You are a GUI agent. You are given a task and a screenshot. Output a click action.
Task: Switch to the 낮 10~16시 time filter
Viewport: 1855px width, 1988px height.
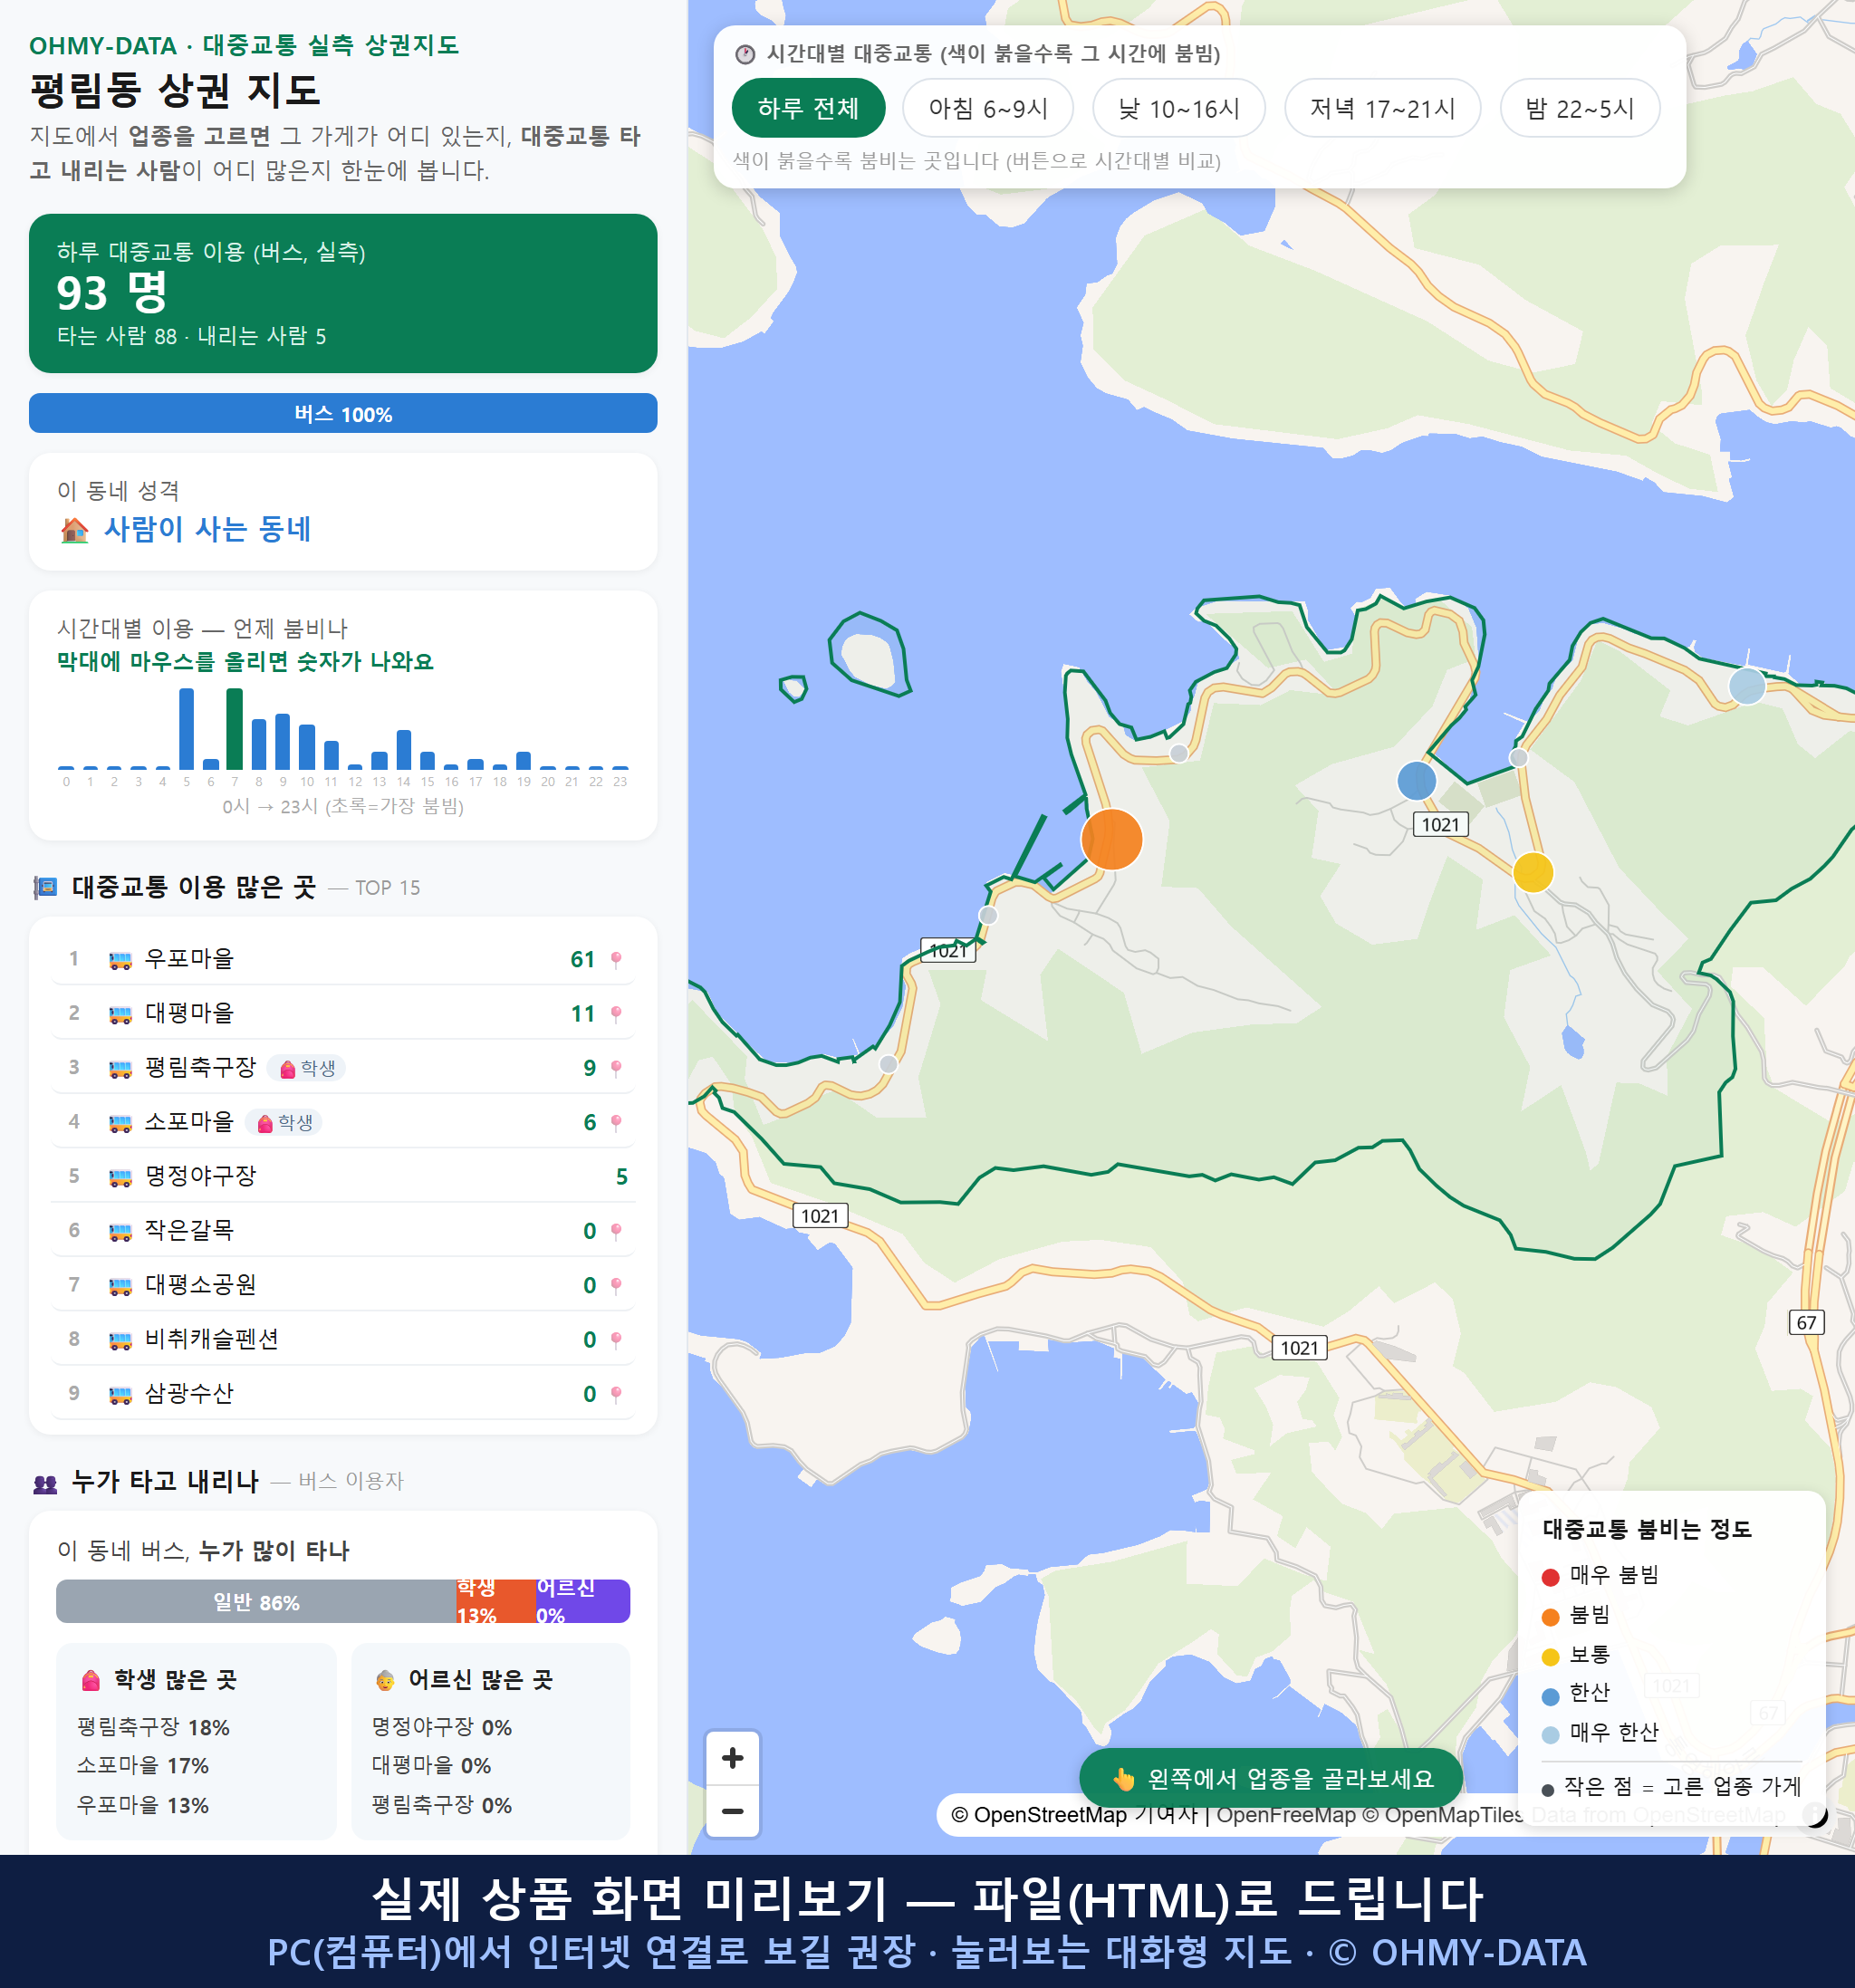(1178, 108)
